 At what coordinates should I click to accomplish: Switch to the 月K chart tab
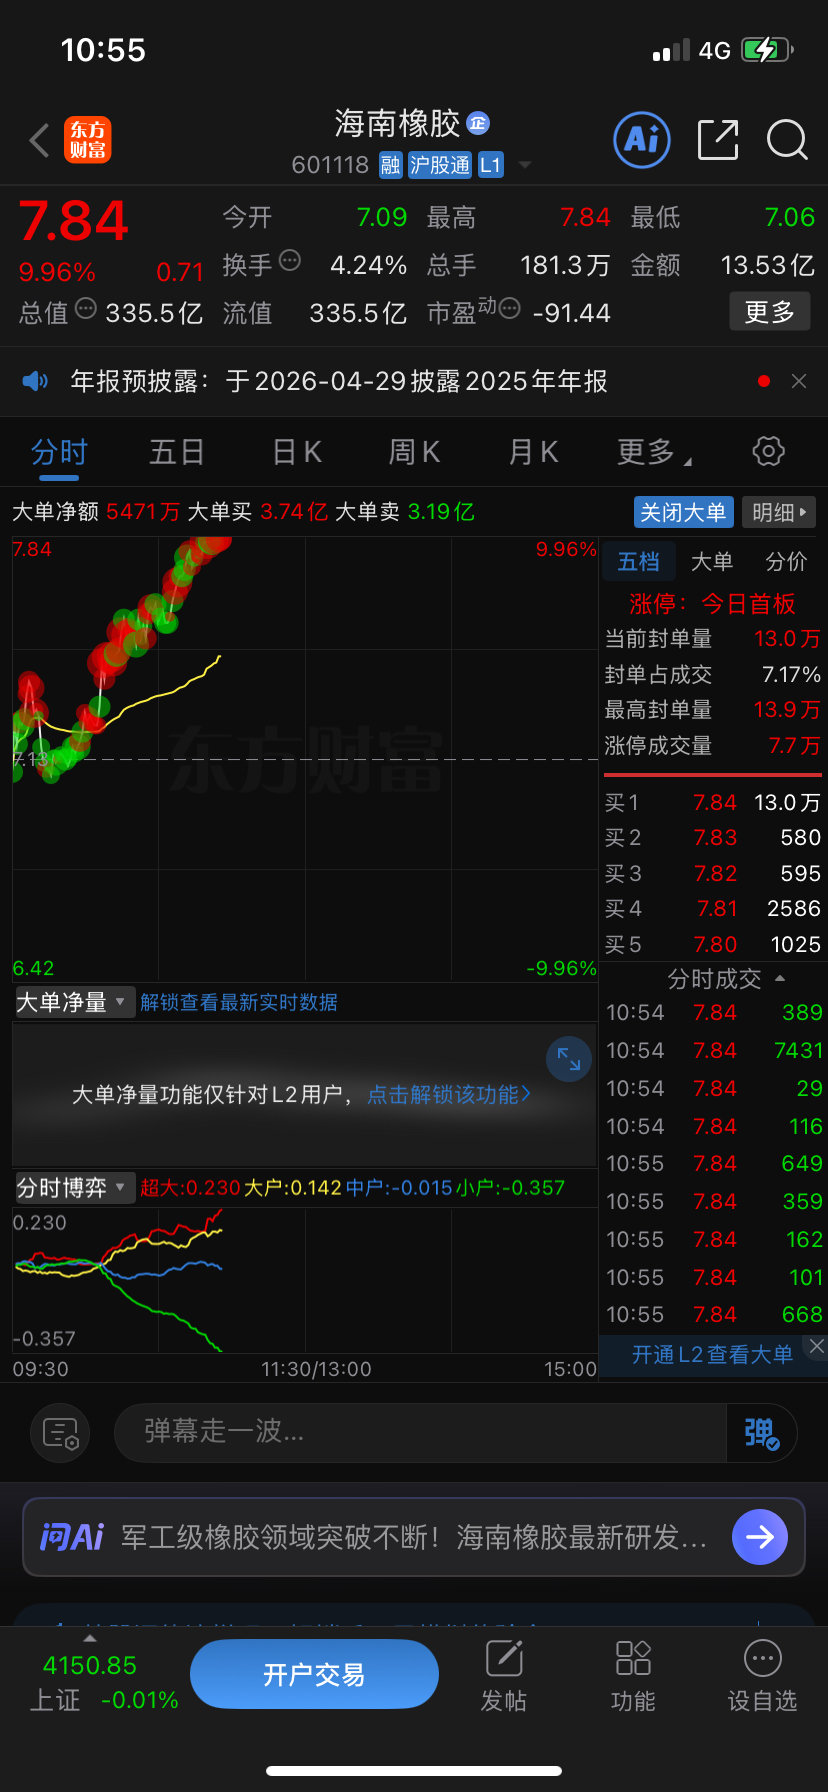tap(533, 452)
